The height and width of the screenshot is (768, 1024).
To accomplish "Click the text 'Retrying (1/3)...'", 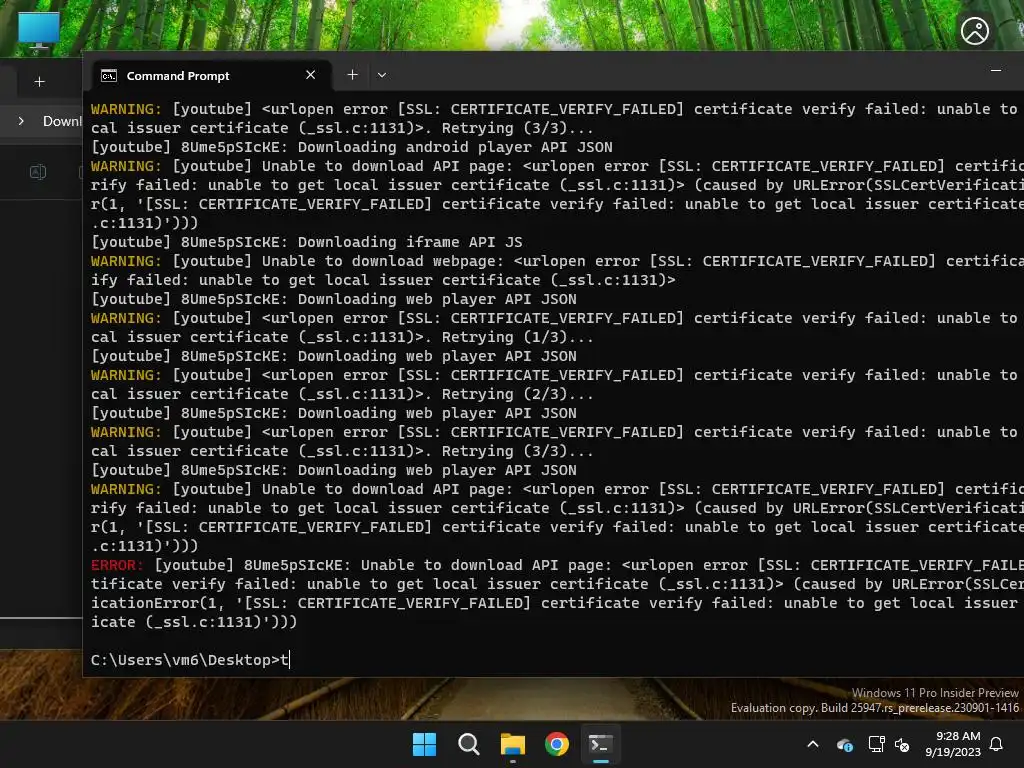I will (x=517, y=337).
